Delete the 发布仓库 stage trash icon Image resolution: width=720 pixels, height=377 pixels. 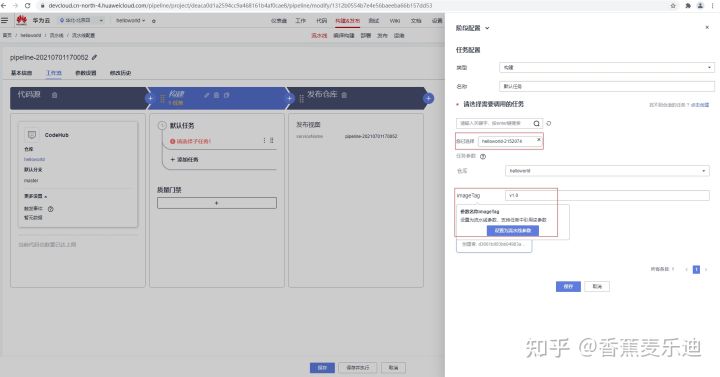[x=344, y=95]
